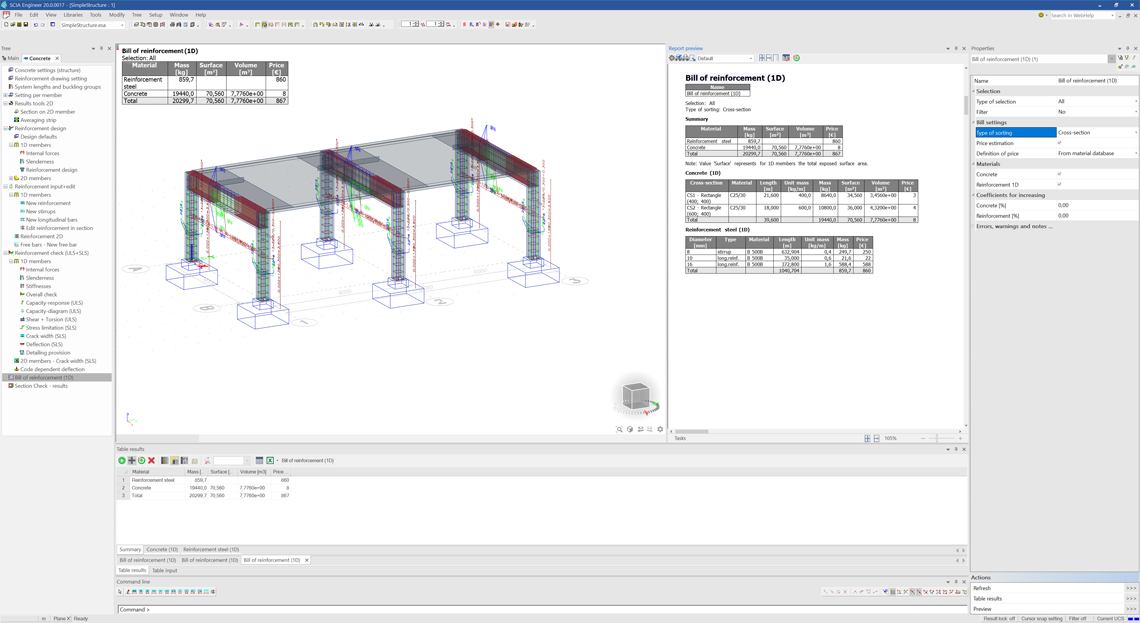1140x623 pixels.
Task: Click the red X delete icon in Table results
Action: pos(151,460)
